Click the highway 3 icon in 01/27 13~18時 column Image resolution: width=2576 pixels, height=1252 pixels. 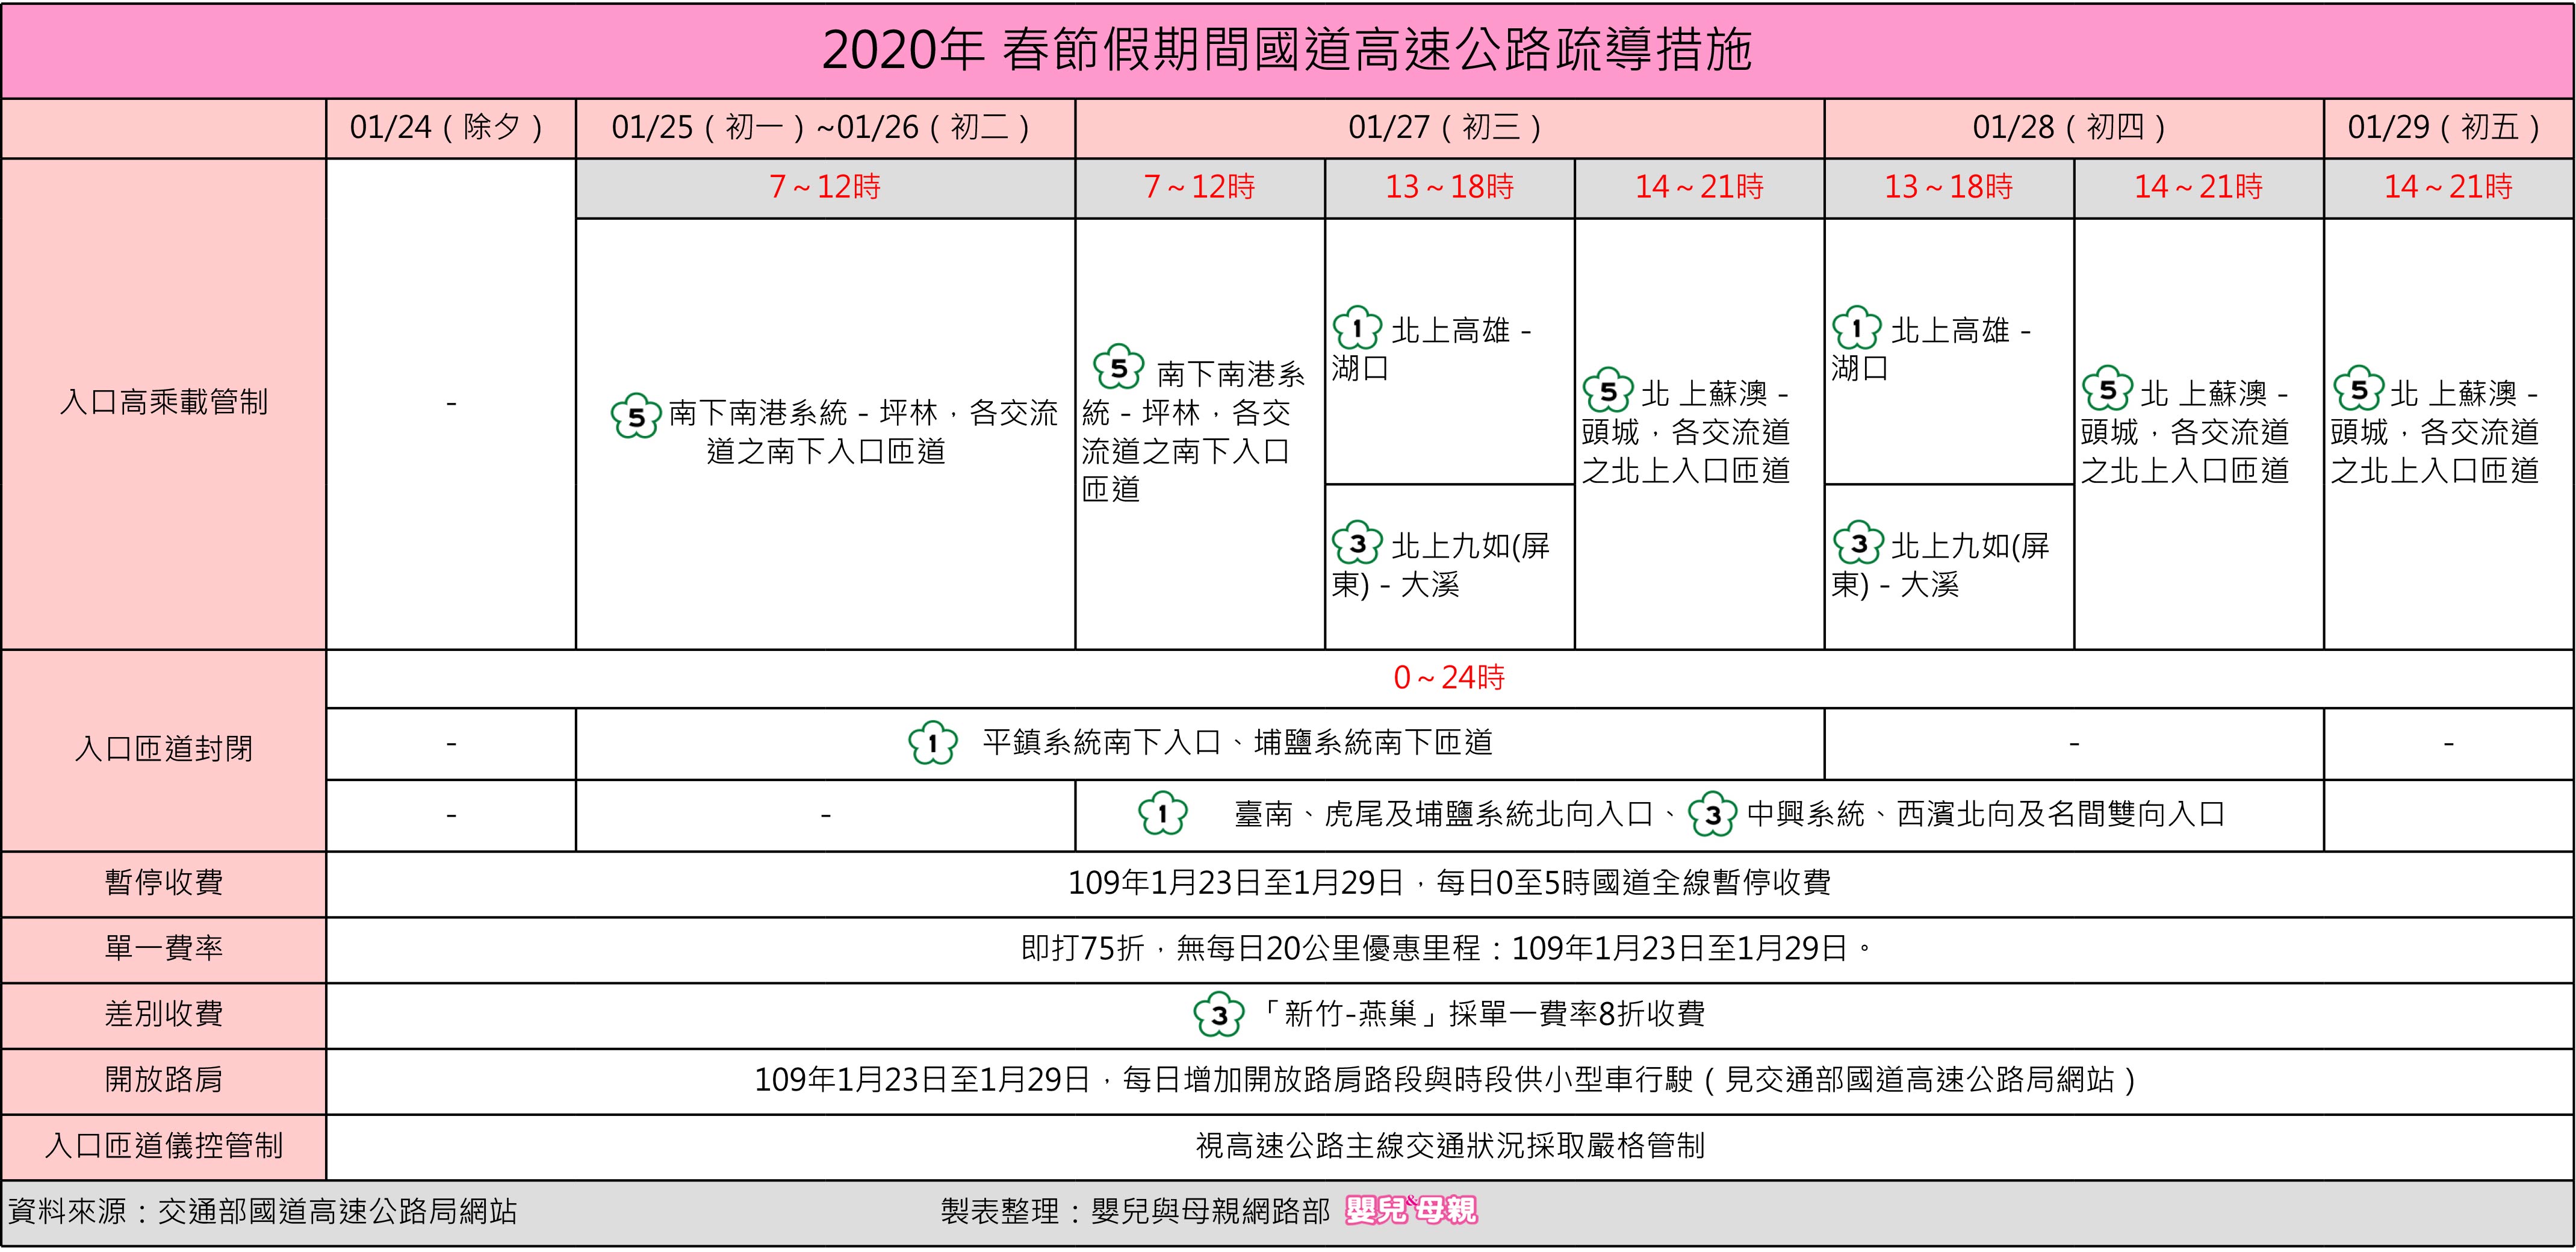point(1357,544)
